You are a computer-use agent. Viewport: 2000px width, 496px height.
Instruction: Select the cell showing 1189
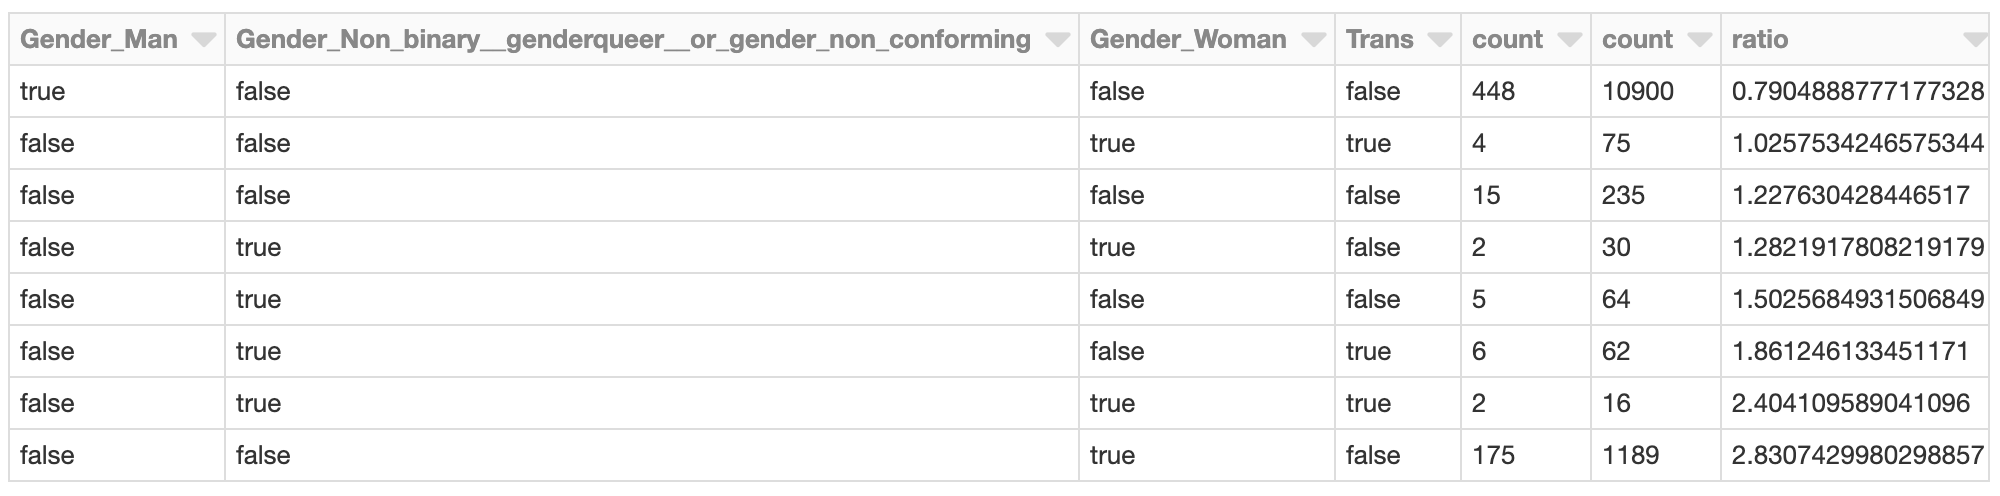[1630, 456]
